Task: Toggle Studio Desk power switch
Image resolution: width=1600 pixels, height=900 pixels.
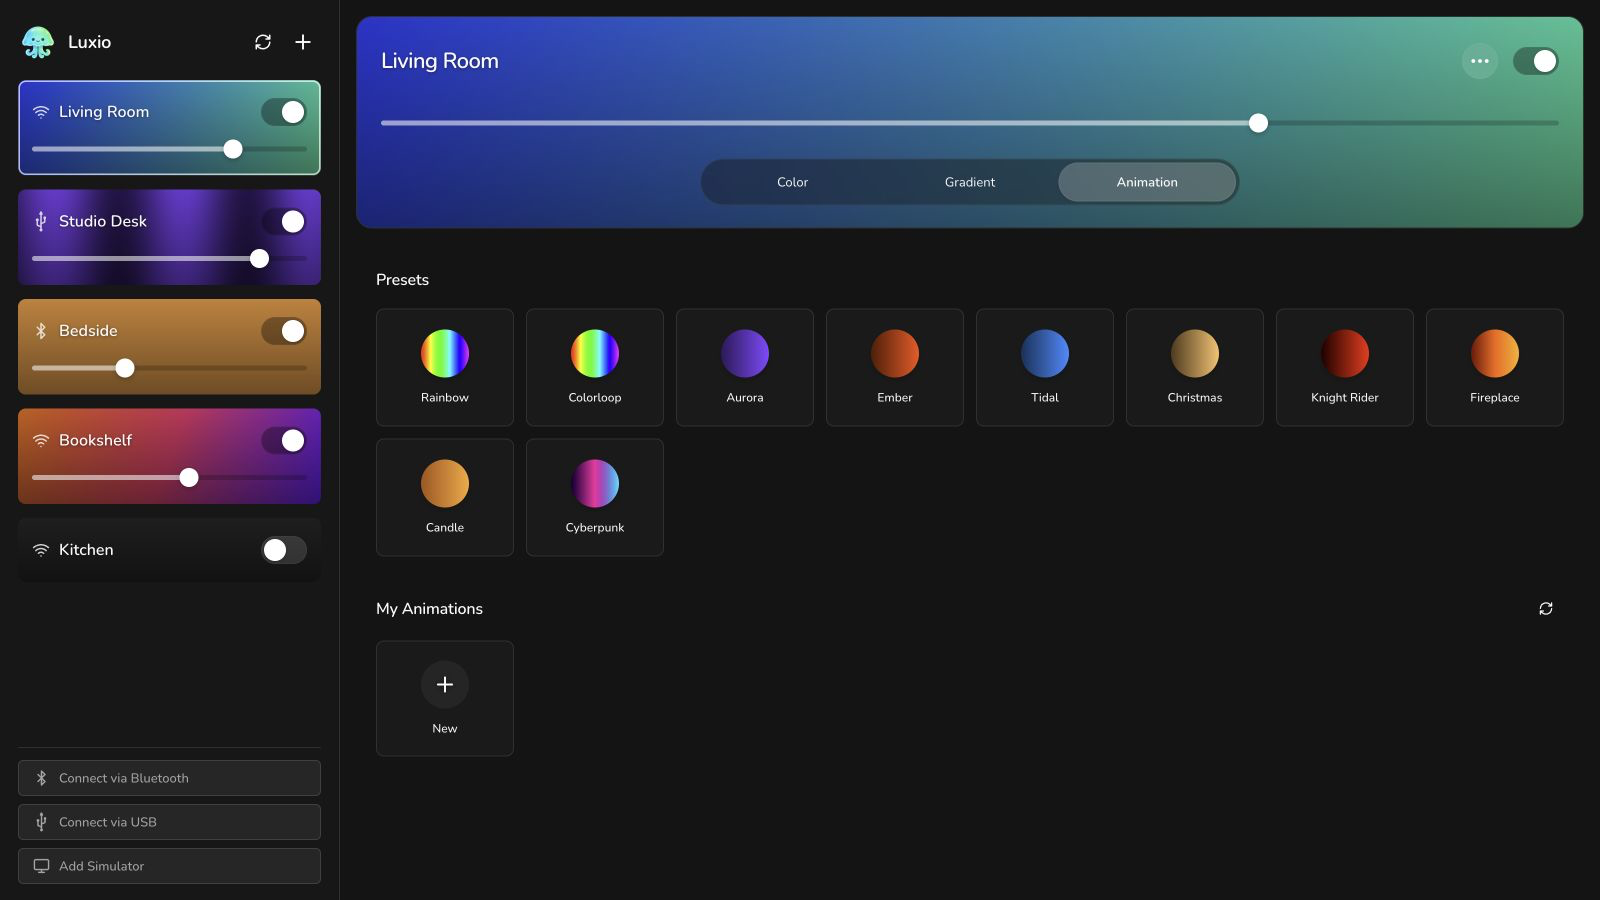Action: pyautogui.click(x=284, y=221)
